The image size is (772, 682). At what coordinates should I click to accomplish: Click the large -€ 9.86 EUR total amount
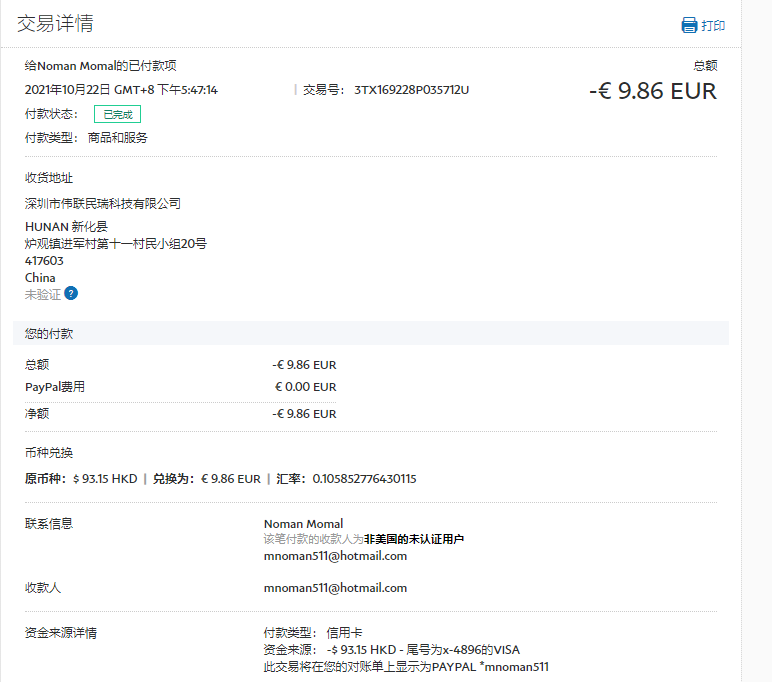point(652,91)
